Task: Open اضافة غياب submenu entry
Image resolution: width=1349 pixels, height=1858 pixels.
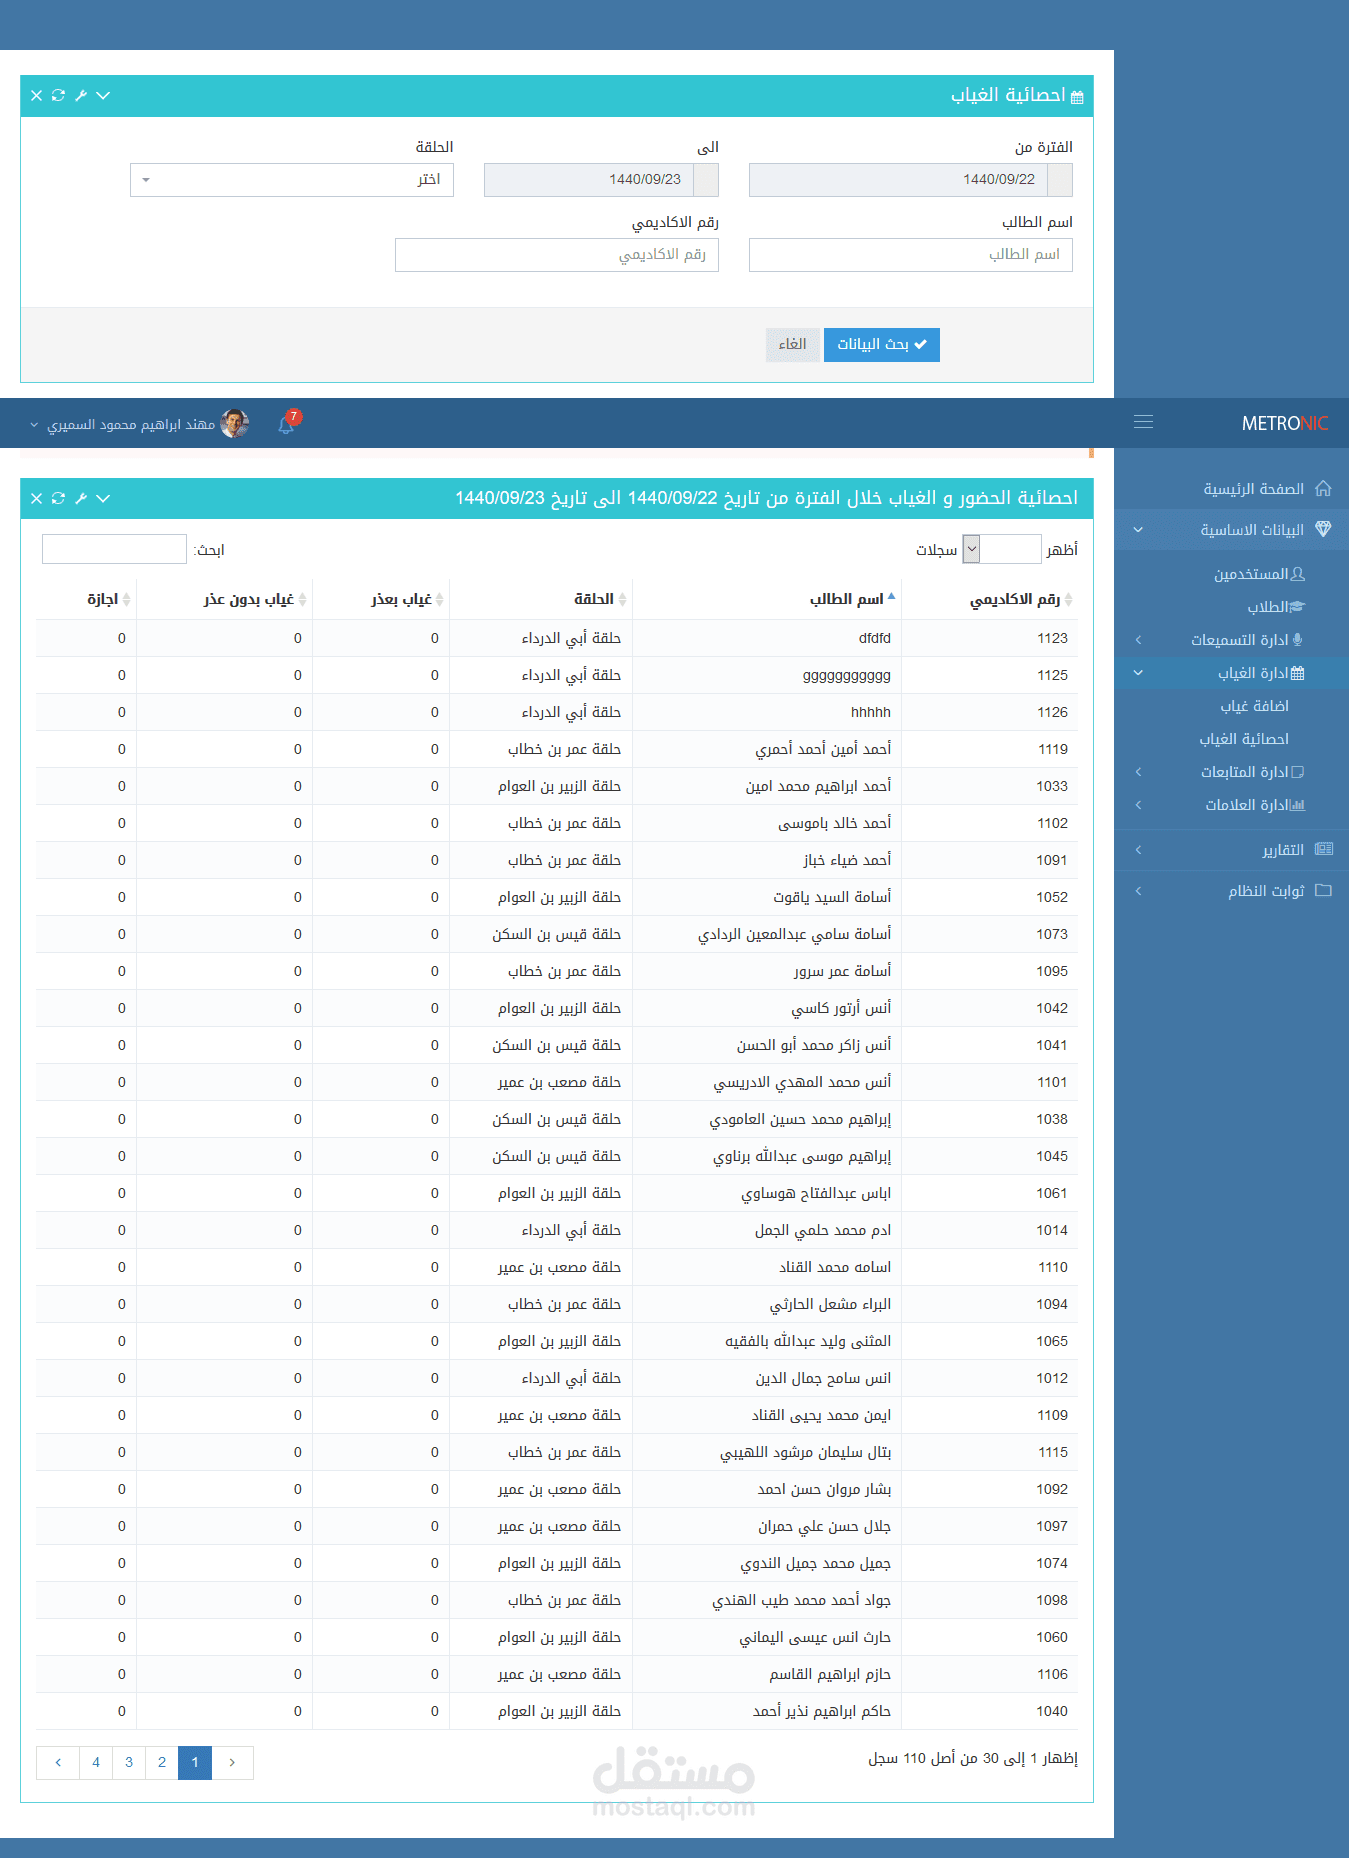Action: tap(1254, 706)
